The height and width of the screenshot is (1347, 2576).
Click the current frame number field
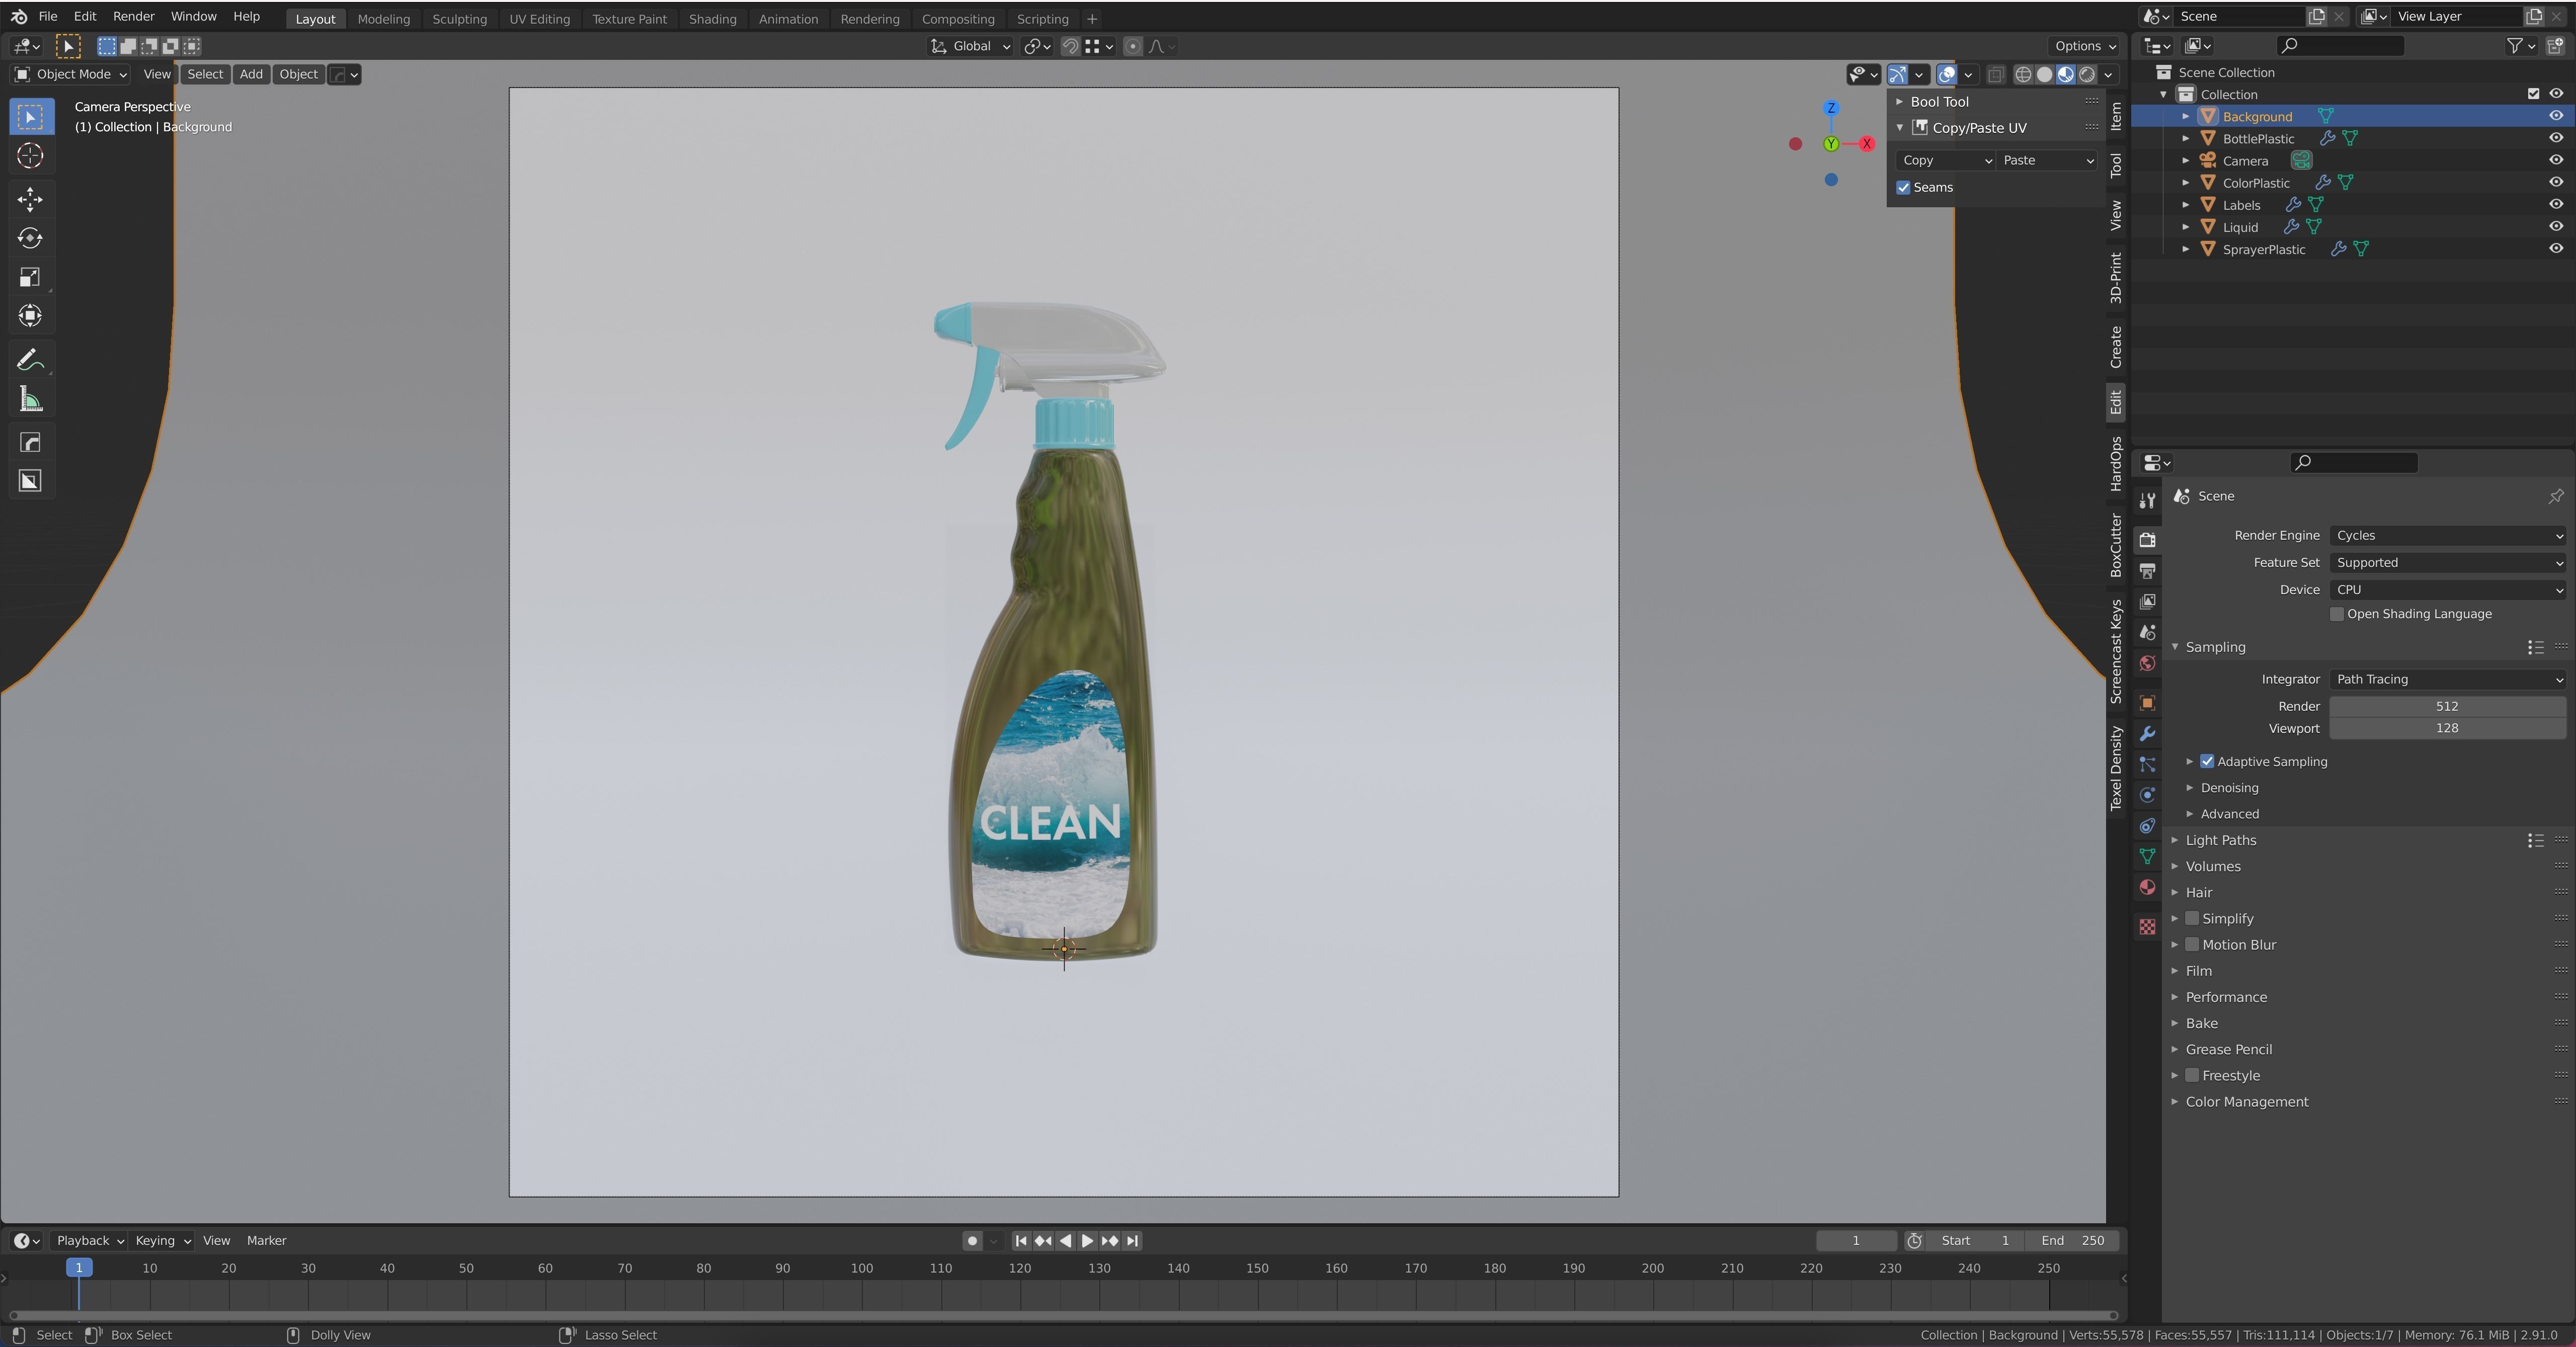[x=1856, y=1241]
